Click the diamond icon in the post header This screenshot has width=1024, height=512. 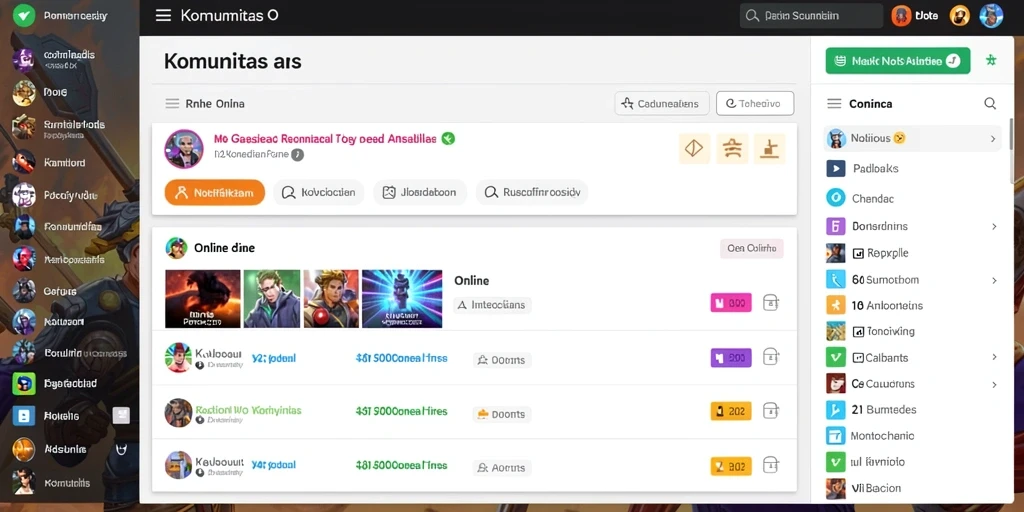(x=694, y=150)
